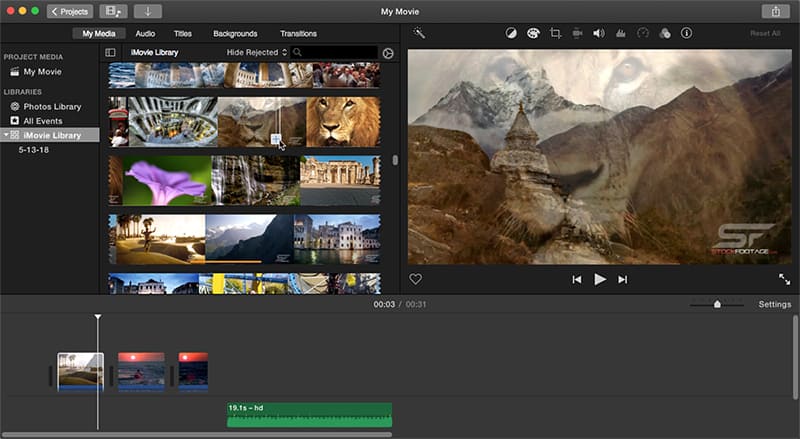The height and width of the screenshot is (439, 800).
Task: Toggle the libraries sidebar list
Action: point(110,52)
